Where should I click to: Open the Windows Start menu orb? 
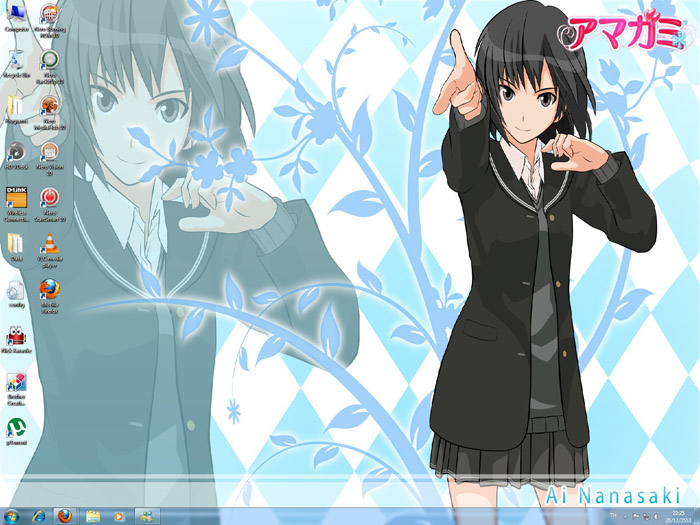(12, 517)
